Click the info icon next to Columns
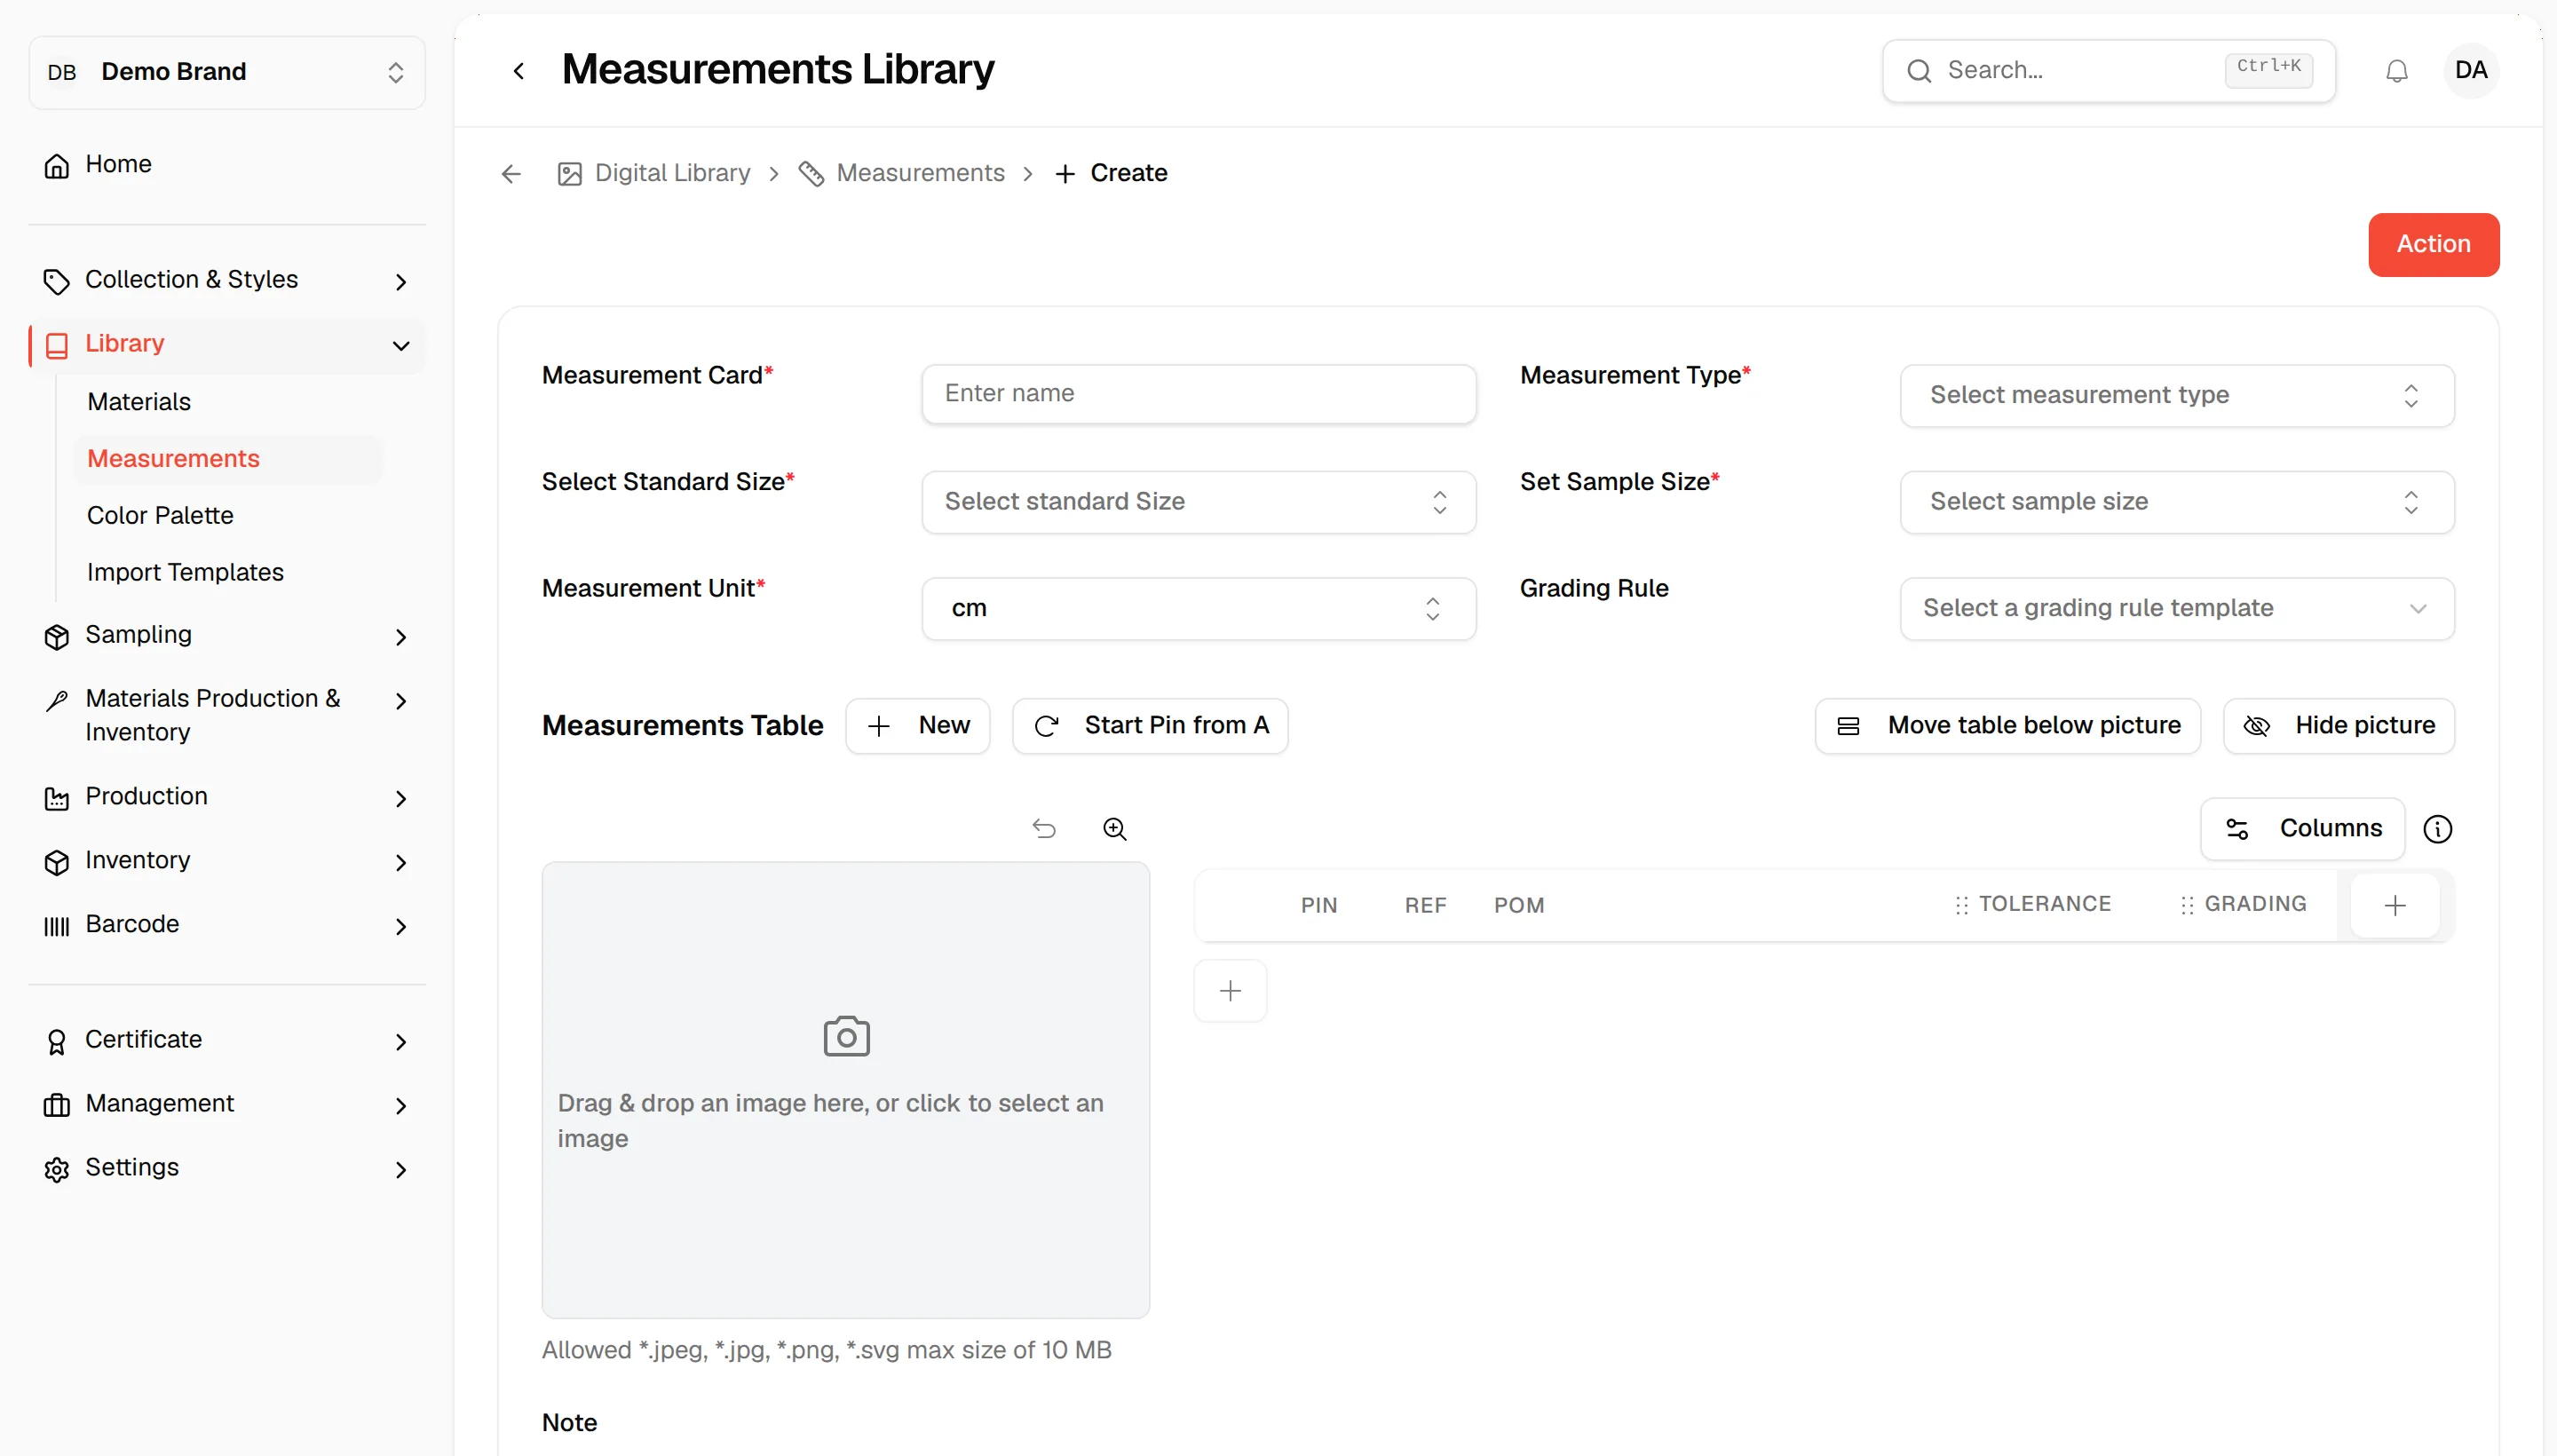2557x1456 pixels. click(x=2436, y=828)
